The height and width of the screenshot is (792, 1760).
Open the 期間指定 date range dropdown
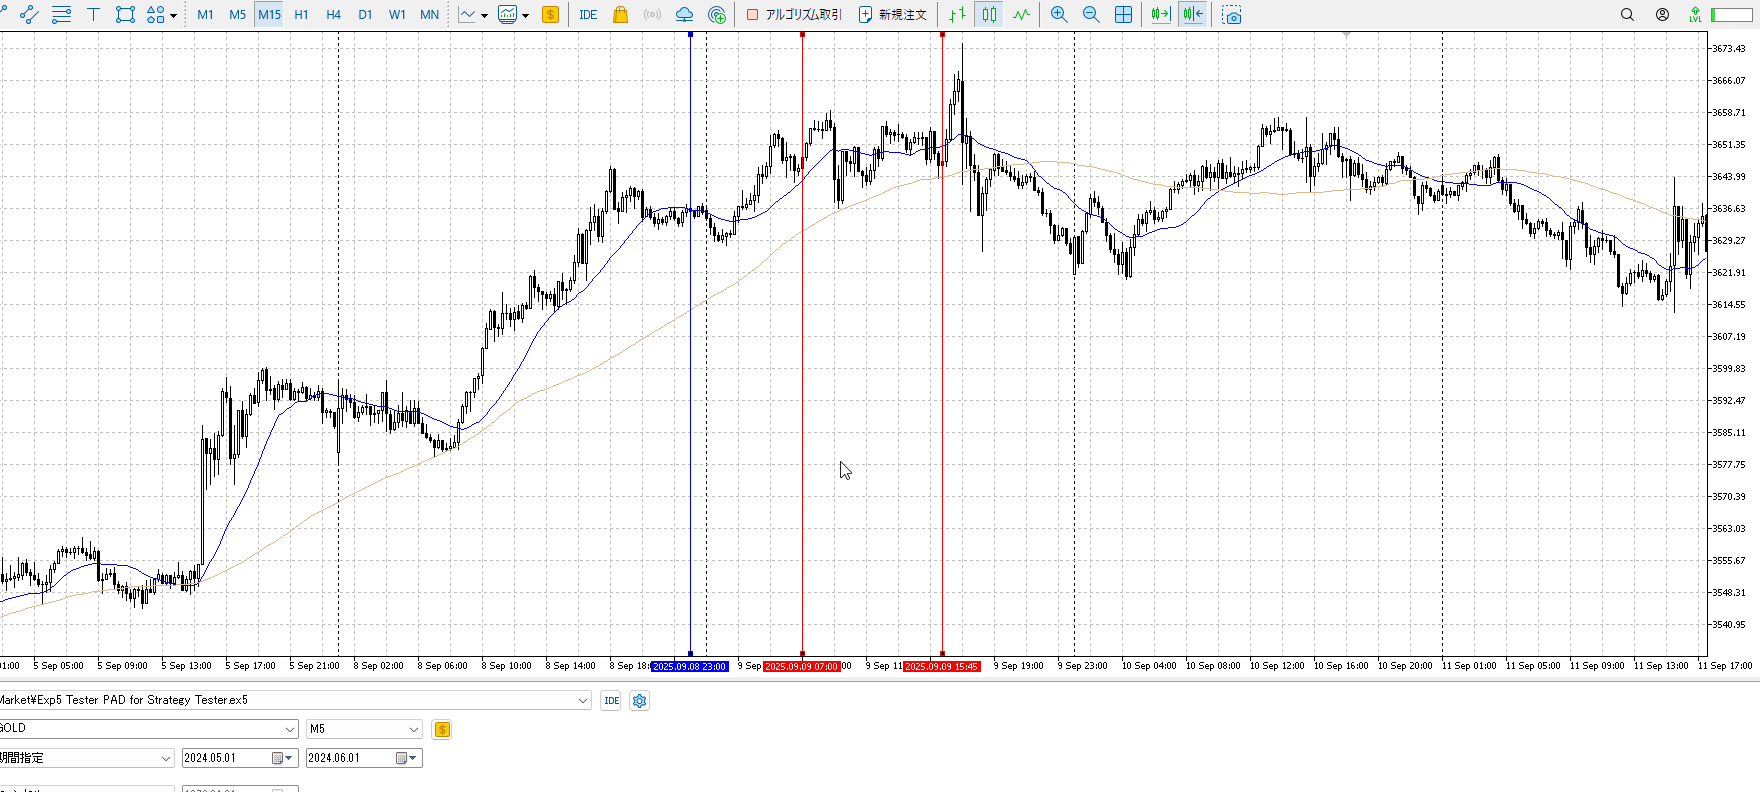[166, 758]
